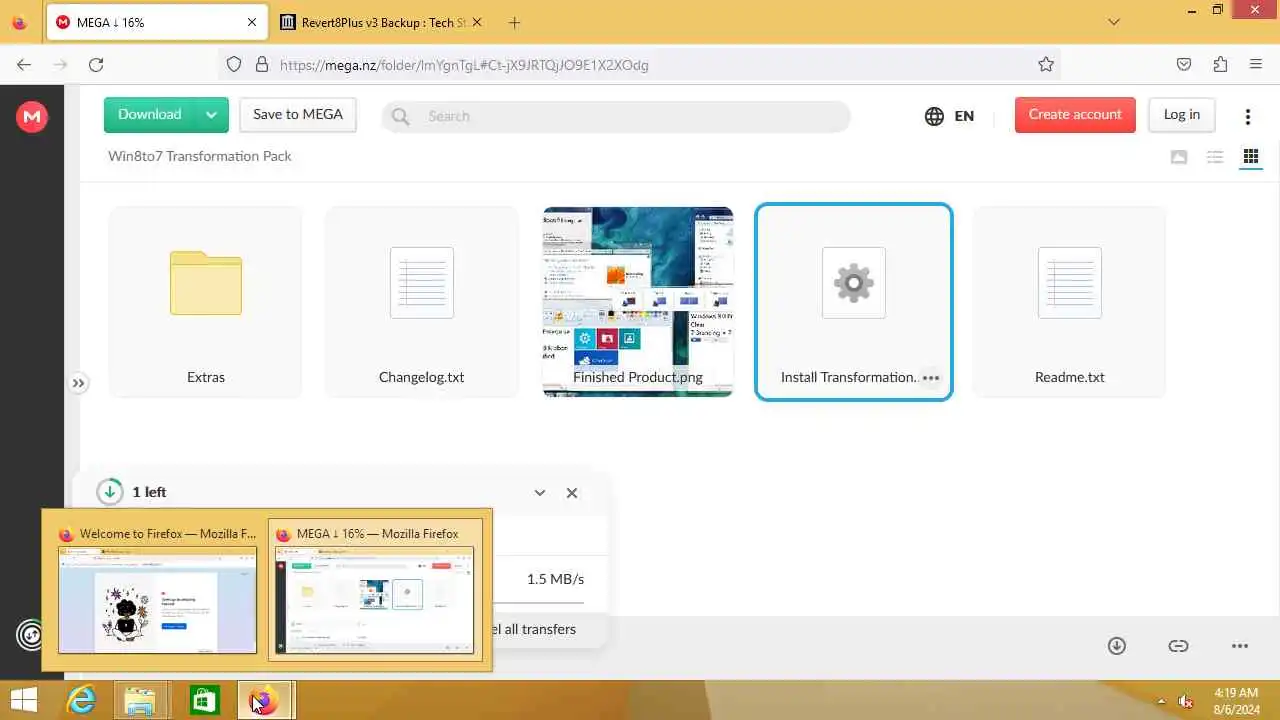Viewport: 1280px width, 720px height.
Task: Click the muted volume tray icon
Action: coord(1186,701)
